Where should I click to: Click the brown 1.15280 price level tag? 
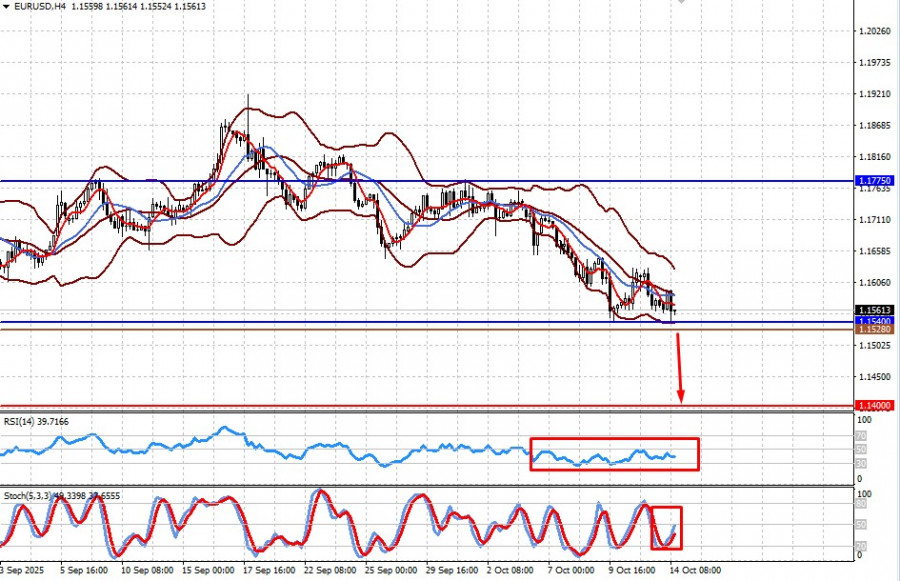[x=874, y=329]
